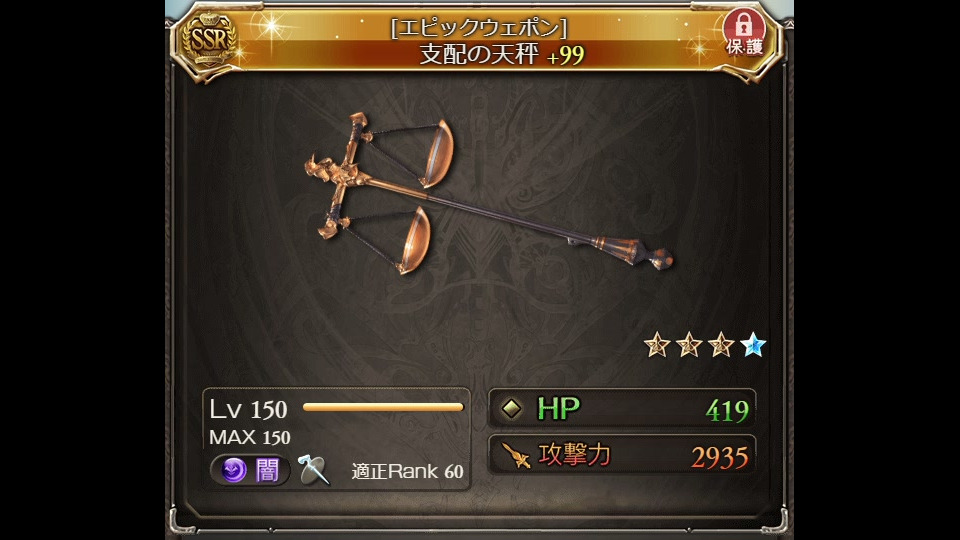The width and height of the screenshot is (960, 540).
Task: Click the SSR rarity badge
Action: coord(209,40)
